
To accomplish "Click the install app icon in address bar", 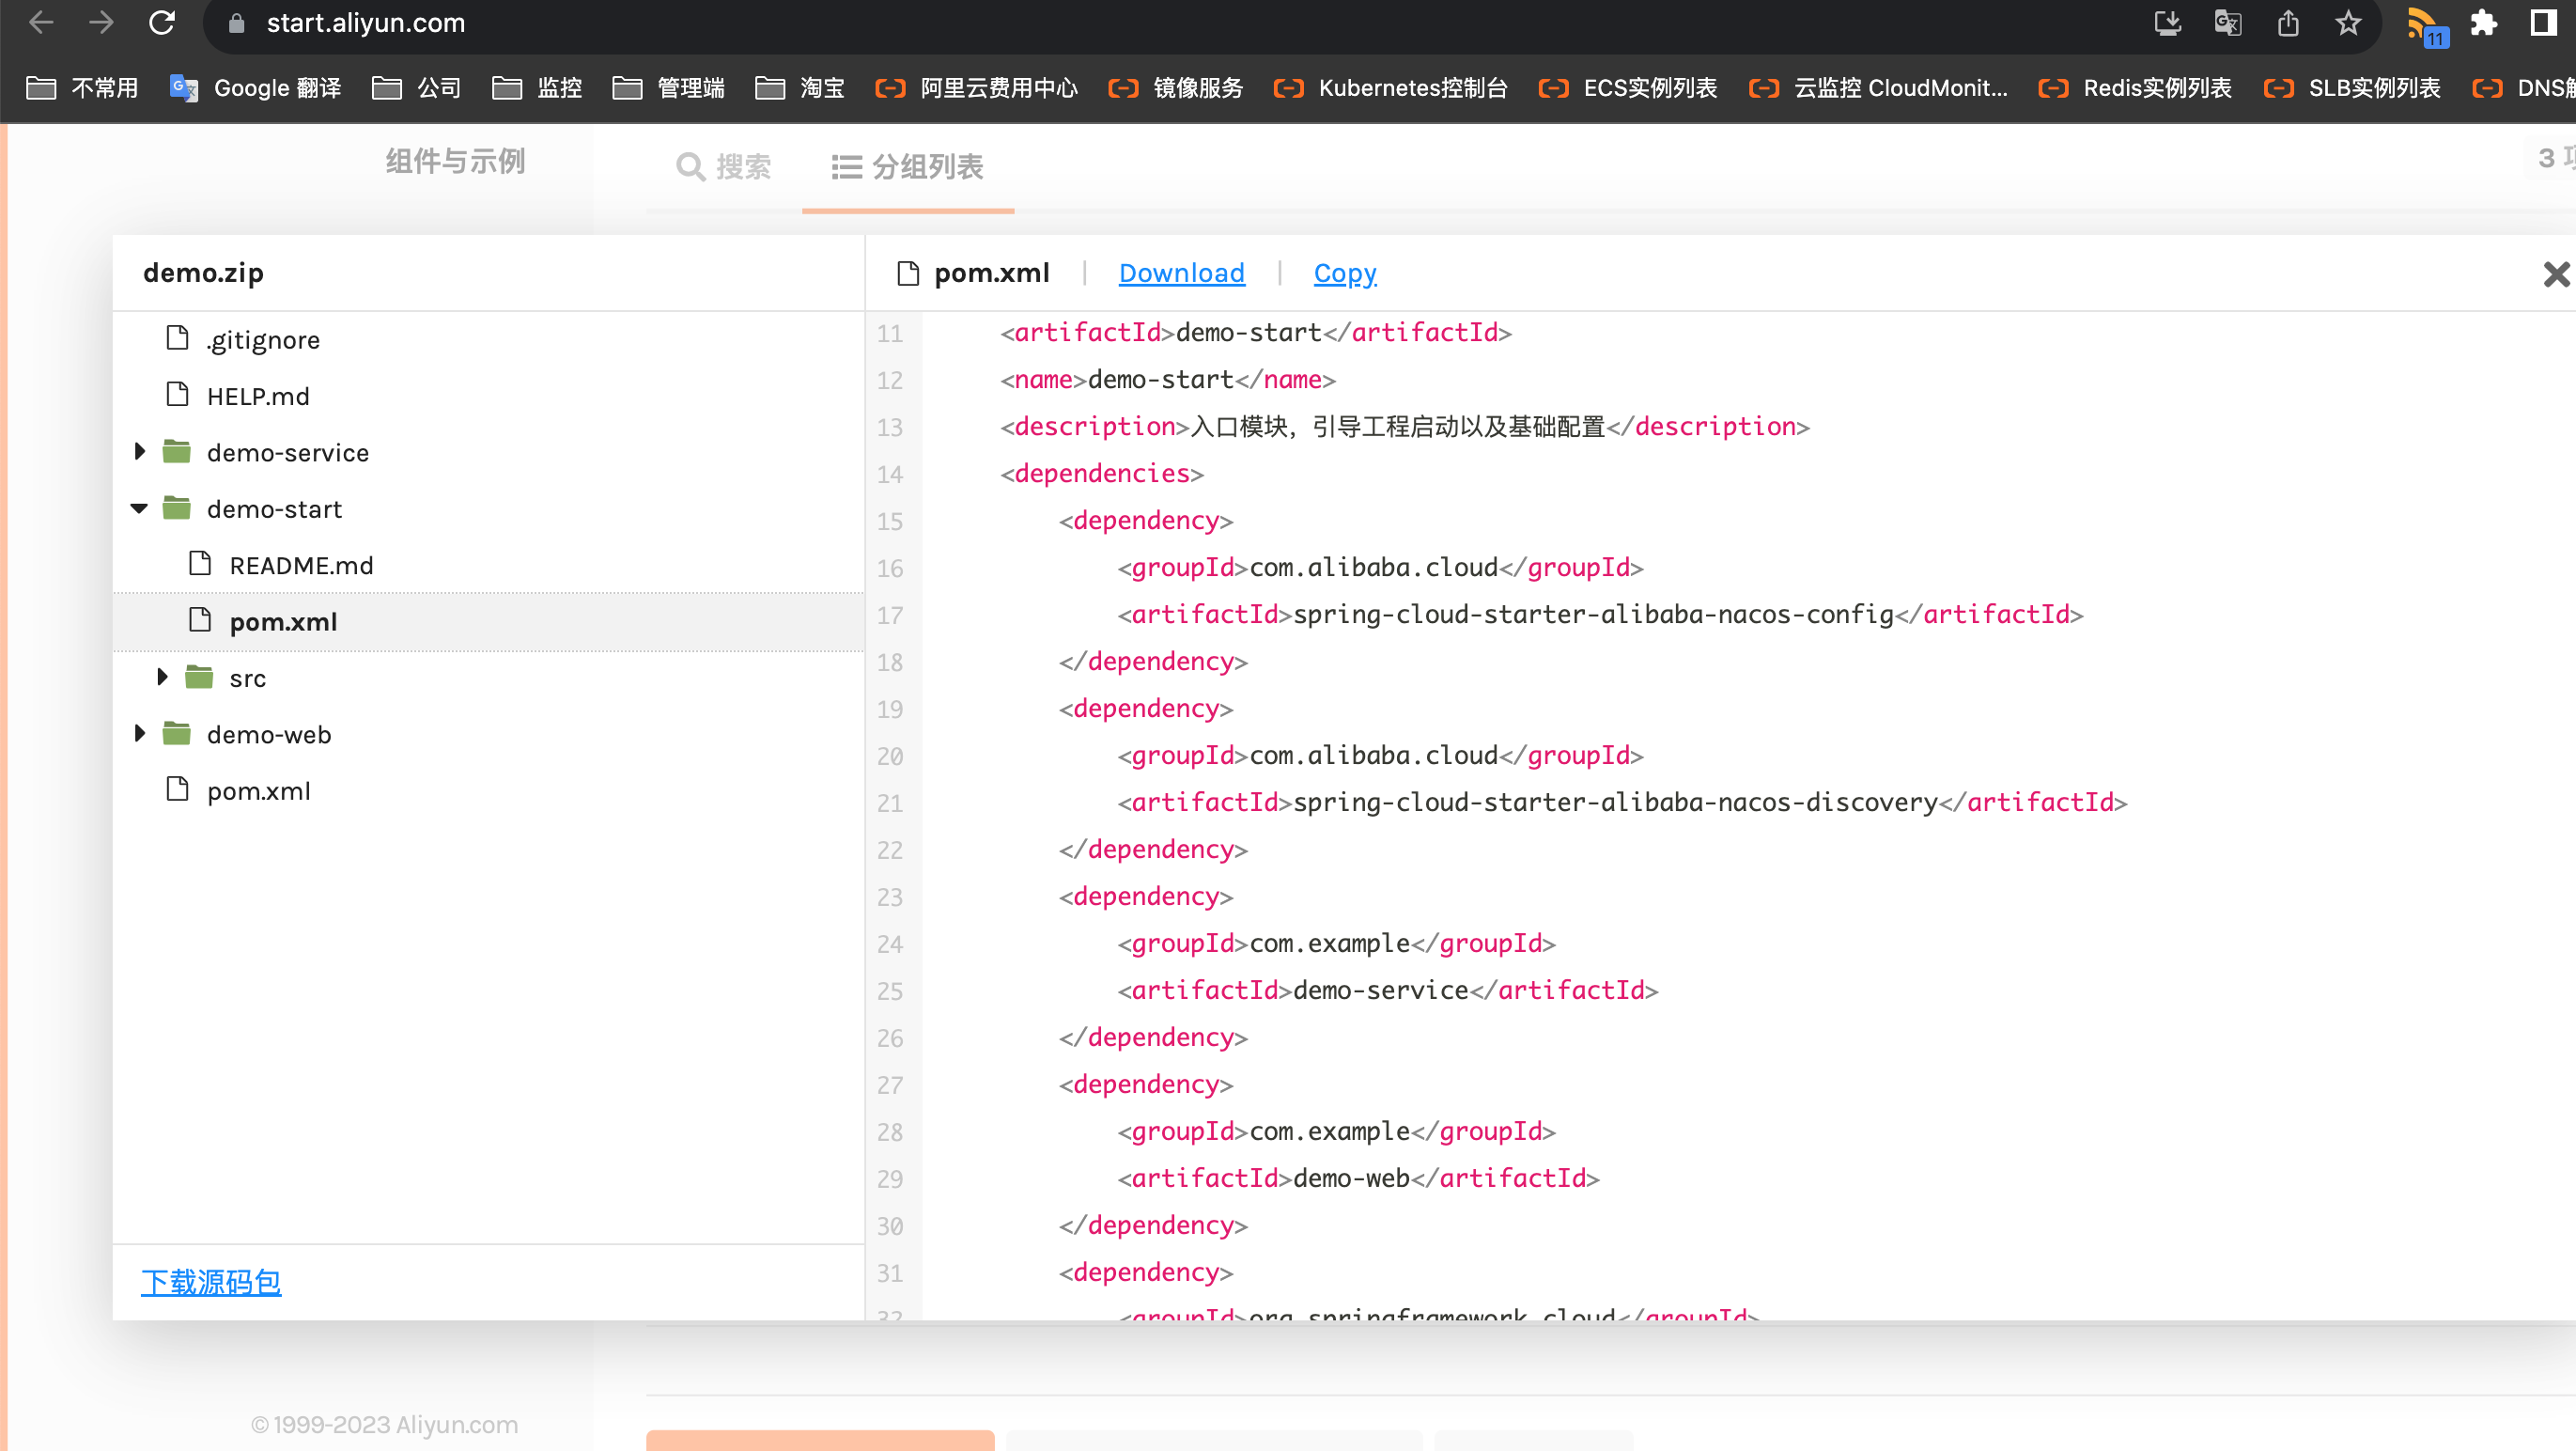I will [x=2166, y=23].
